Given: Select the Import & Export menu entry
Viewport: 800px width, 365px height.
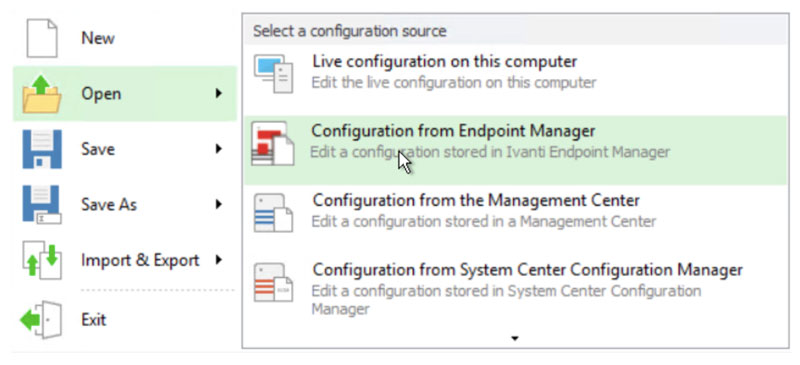Looking at the screenshot, I should point(125,260).
